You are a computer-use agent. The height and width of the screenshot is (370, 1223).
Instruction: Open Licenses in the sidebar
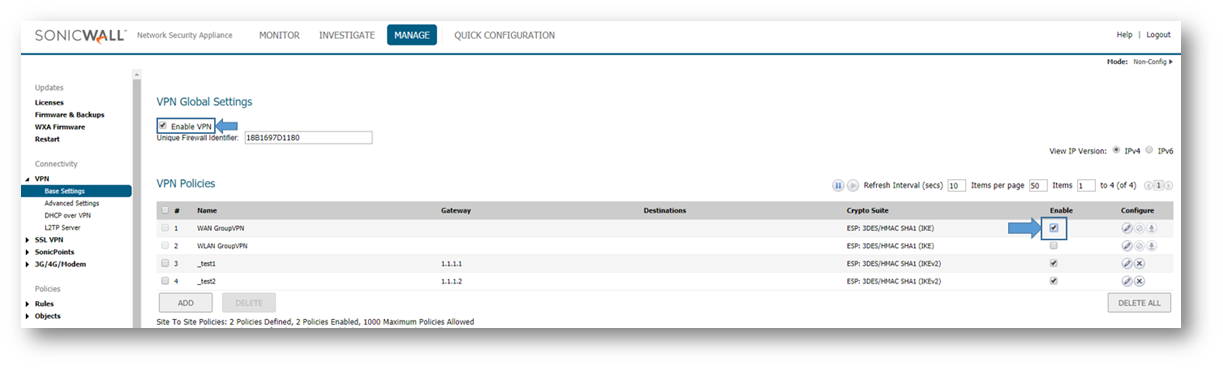[x=49, y=102]
